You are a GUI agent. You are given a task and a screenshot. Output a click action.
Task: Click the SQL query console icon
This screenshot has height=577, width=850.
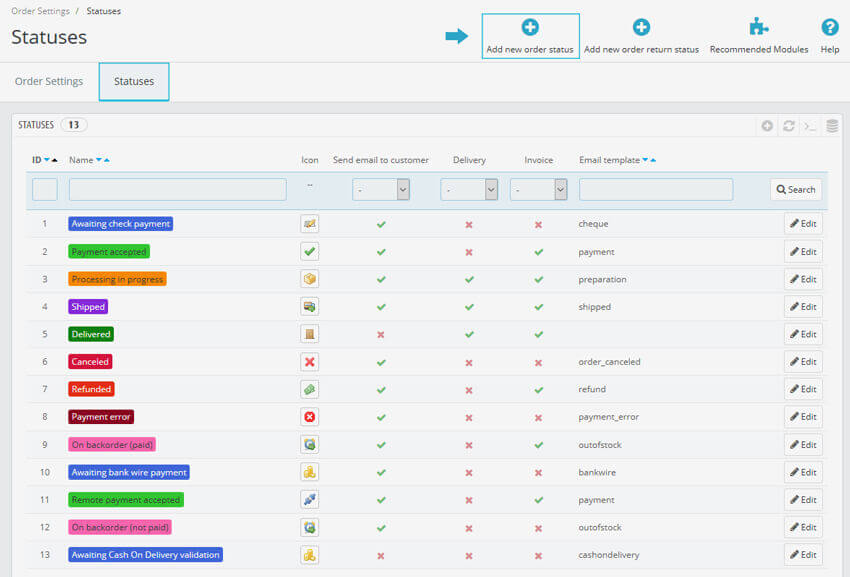[808, 126]
